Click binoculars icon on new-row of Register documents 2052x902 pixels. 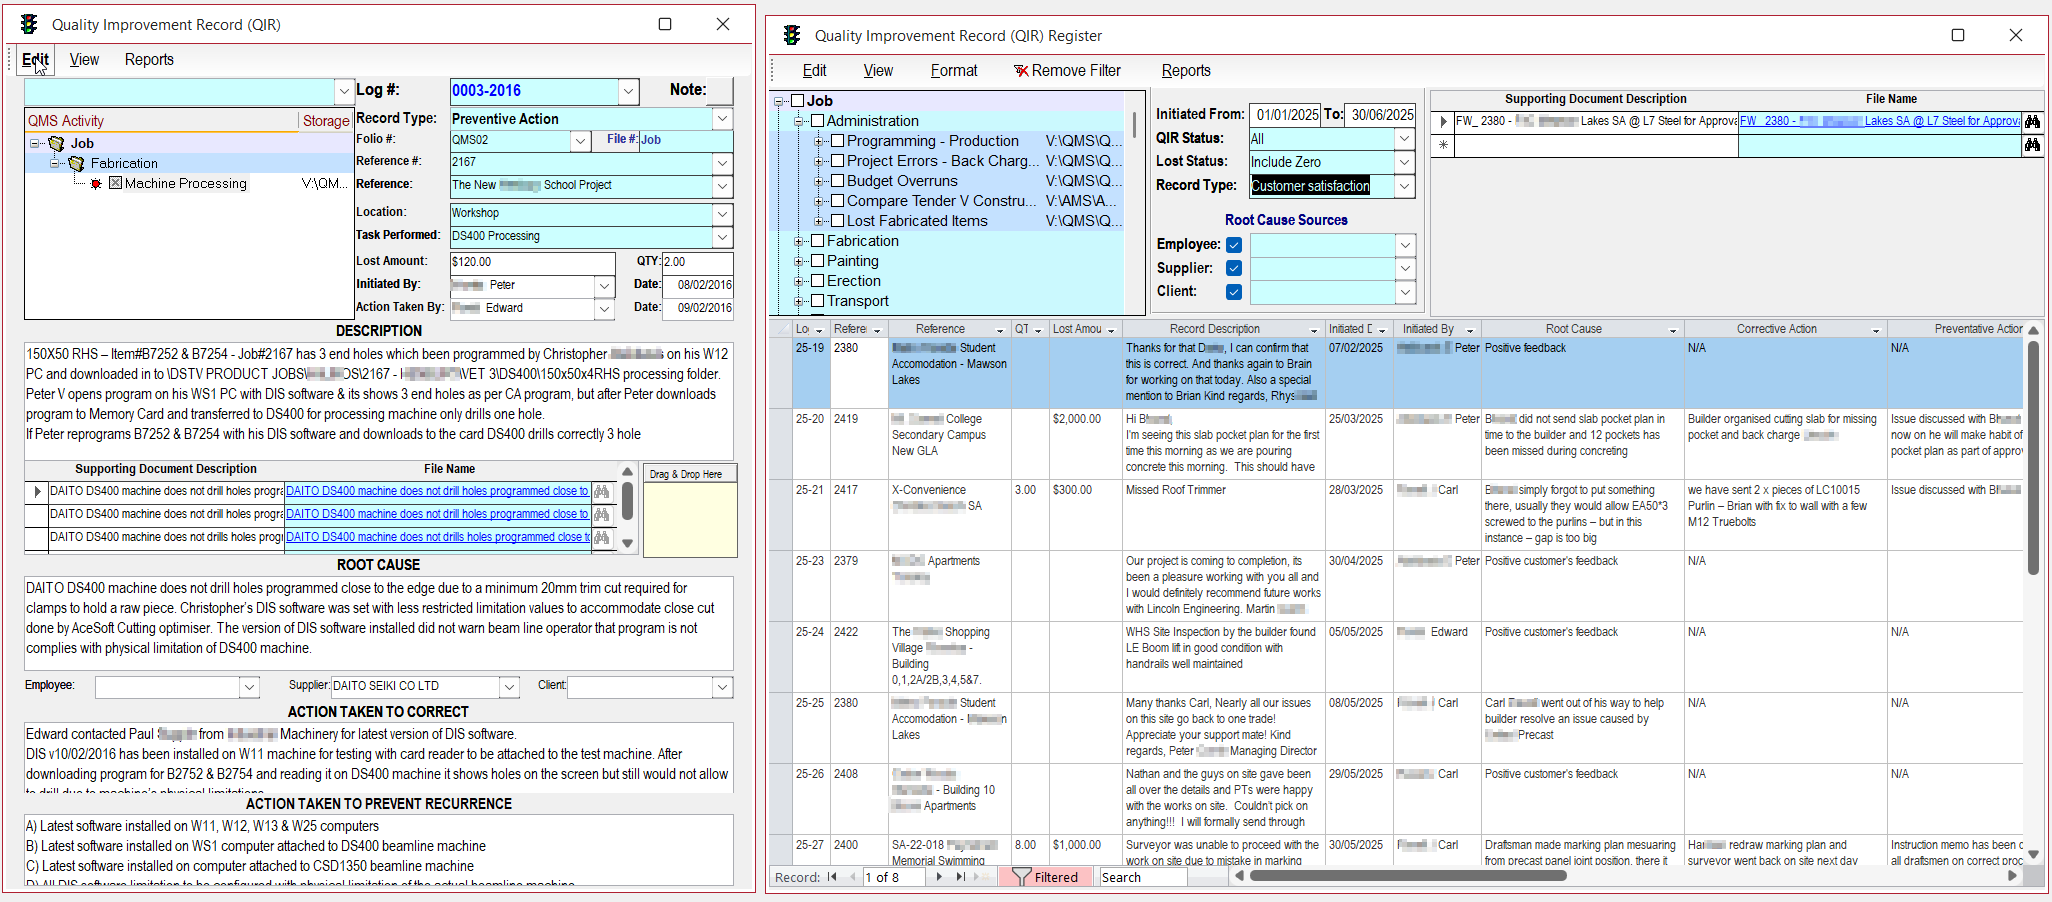(2033, 145)
